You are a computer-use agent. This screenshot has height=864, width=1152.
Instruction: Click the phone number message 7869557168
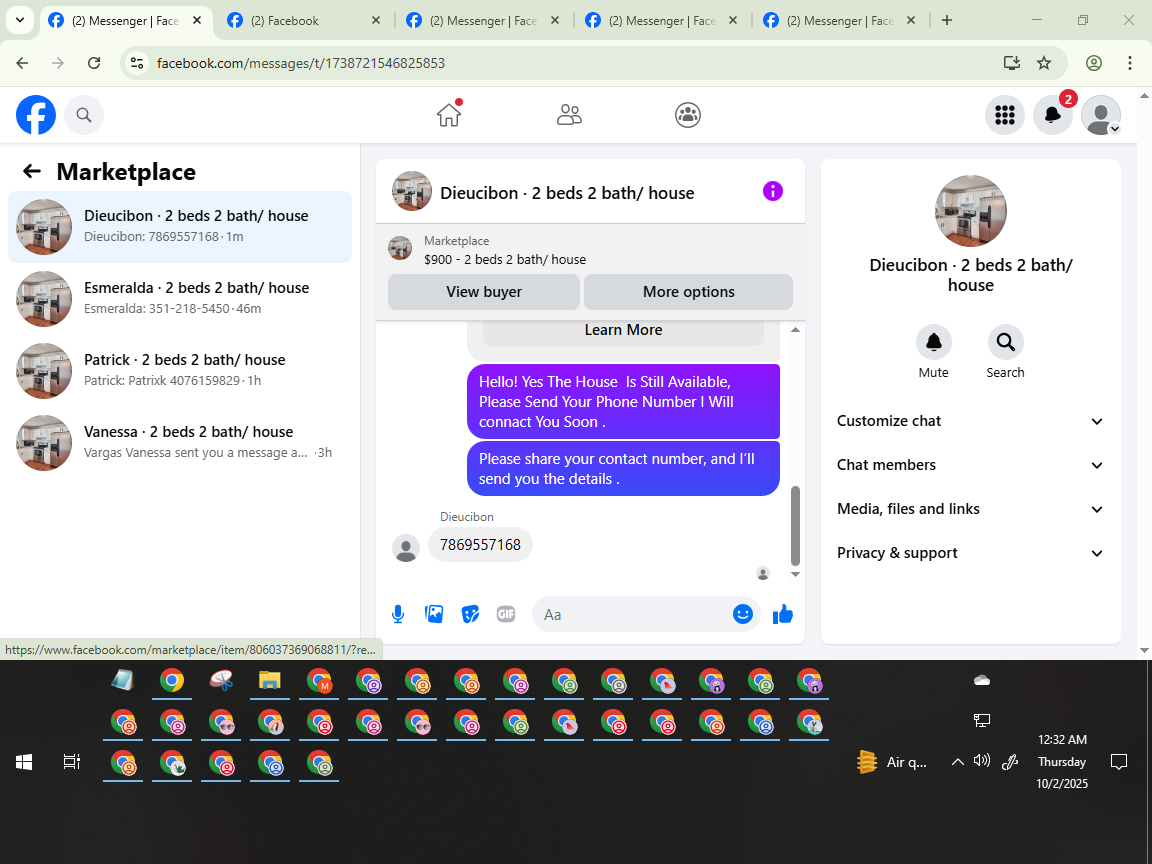click(480, 544)
